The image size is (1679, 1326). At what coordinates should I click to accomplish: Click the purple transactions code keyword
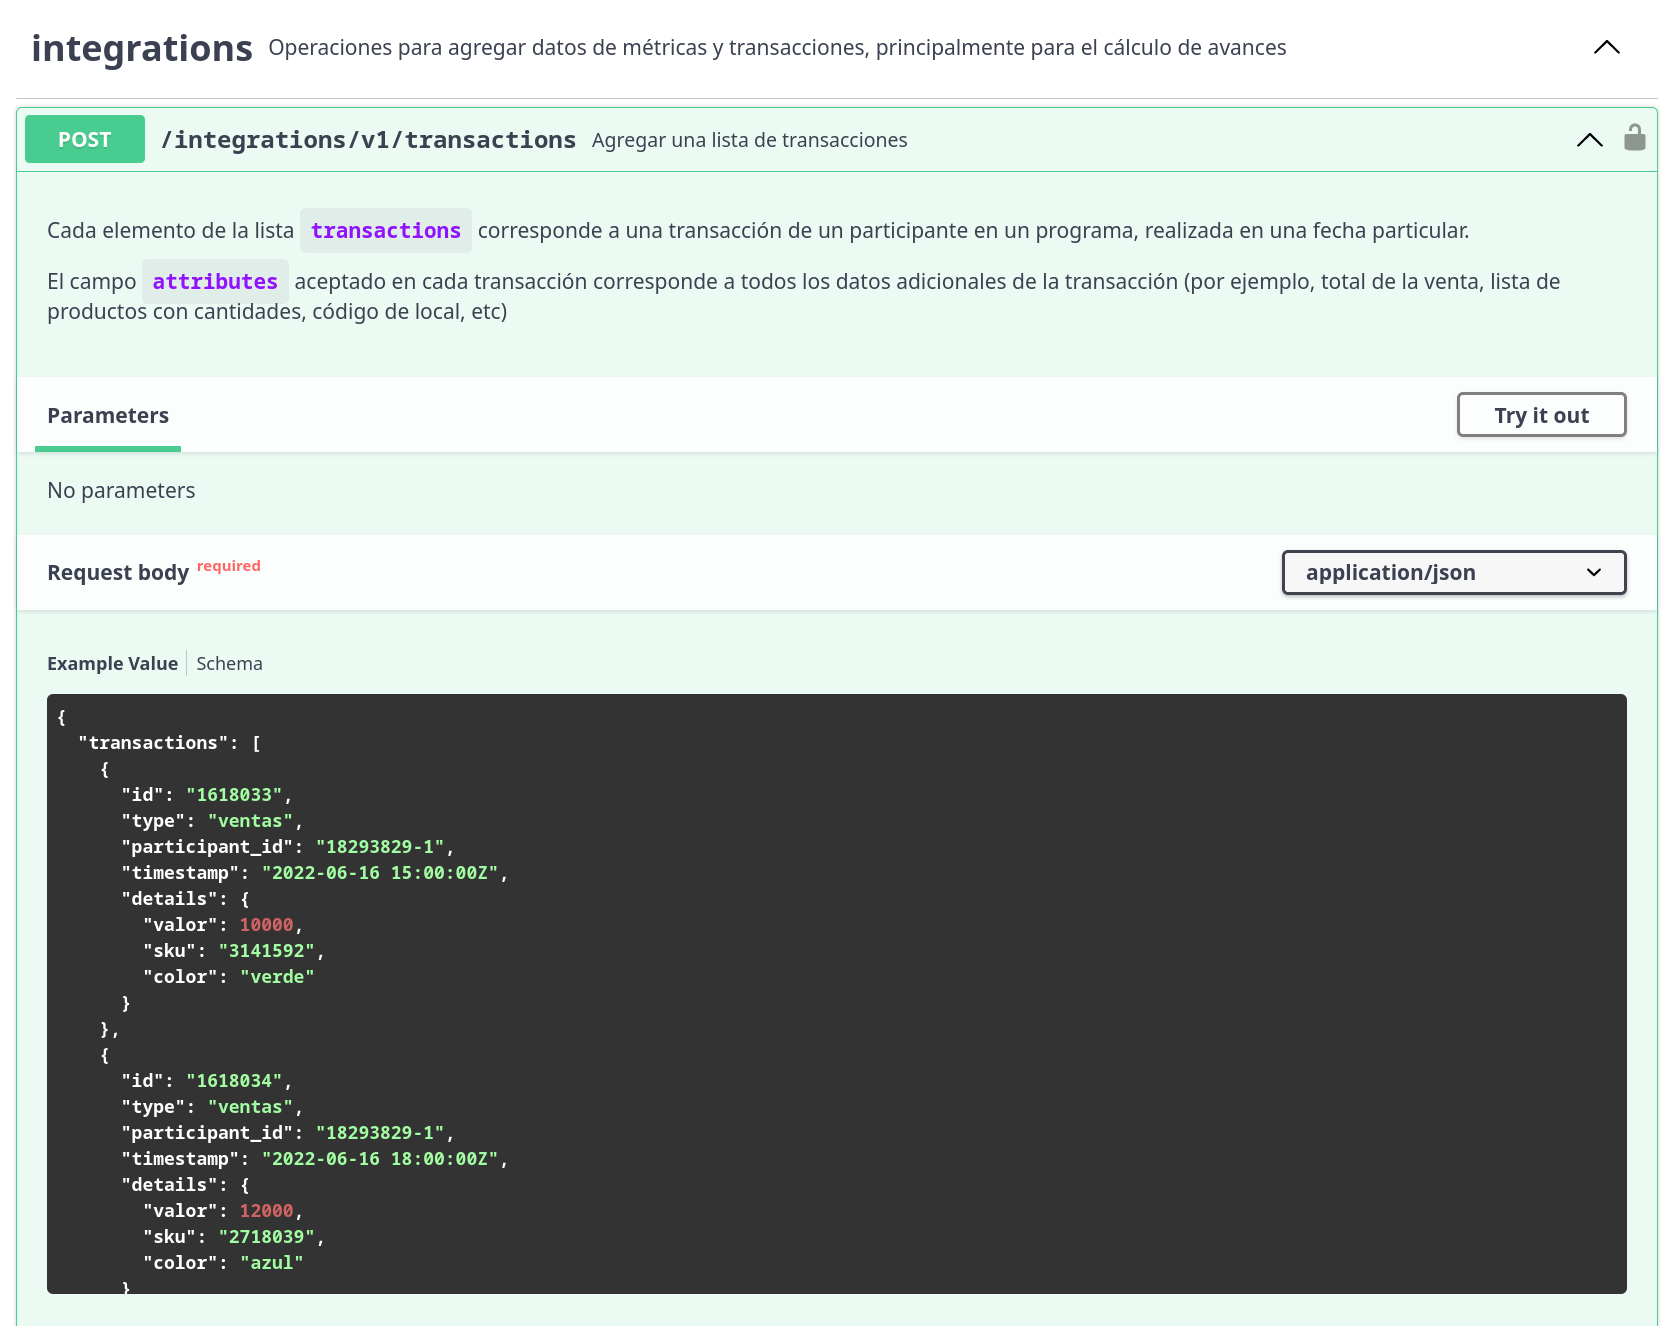click(385, 231)
